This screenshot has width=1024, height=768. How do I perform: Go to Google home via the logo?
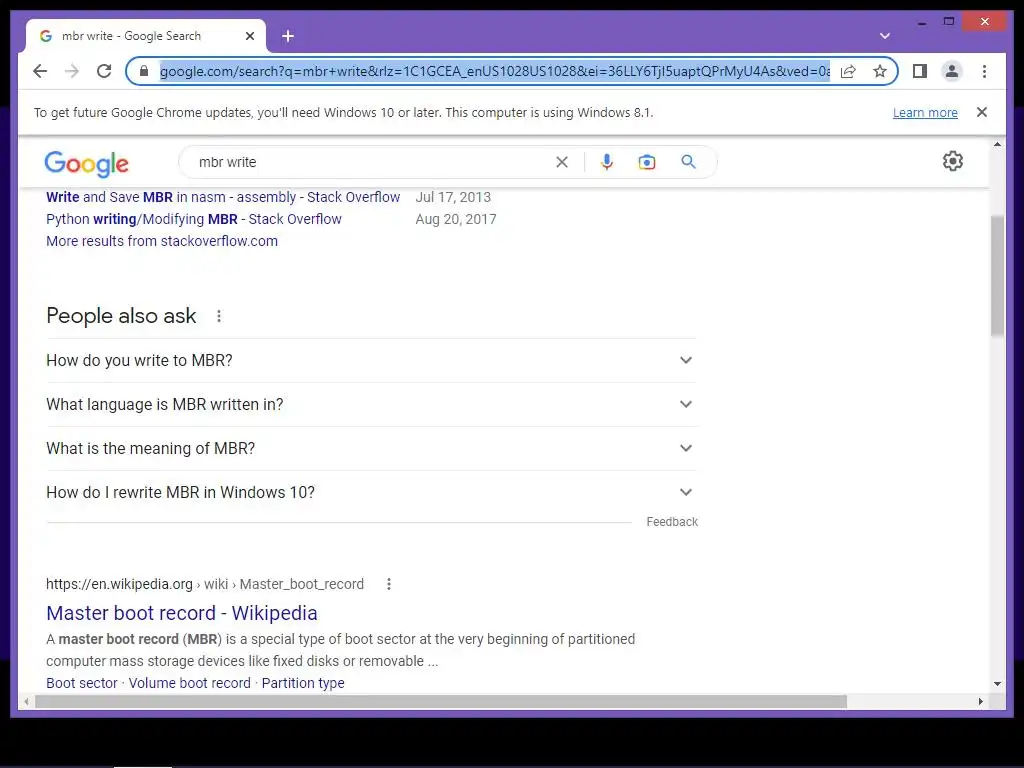(x=86, y=163)
